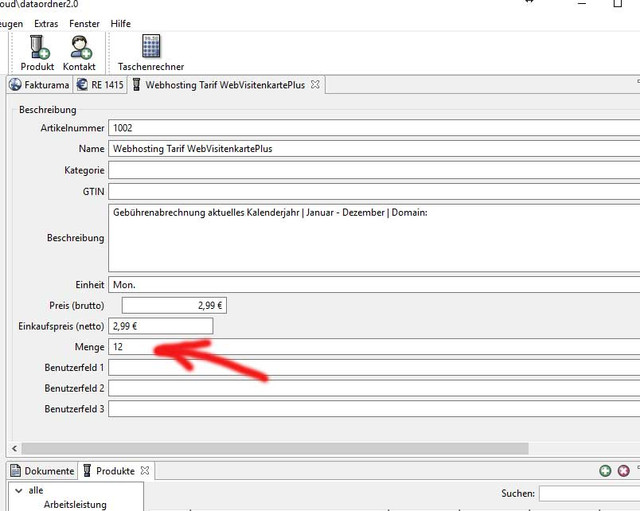
Task: Open the Extras menu
Action: pyautogui.click(x=46, y=24)
